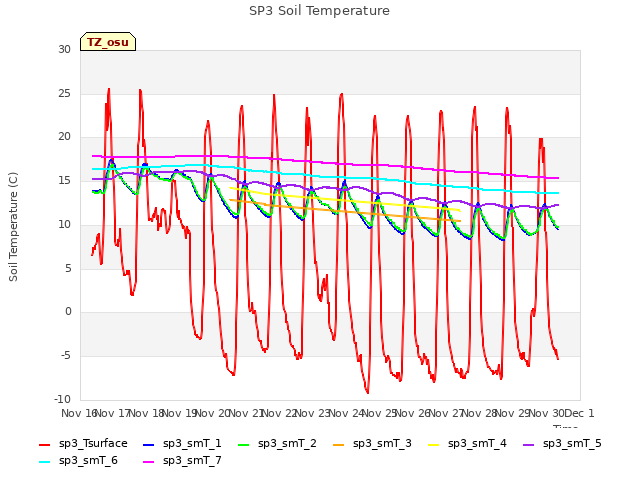
Task: Click the y-axis tick label -10
Action: [62, 399]
